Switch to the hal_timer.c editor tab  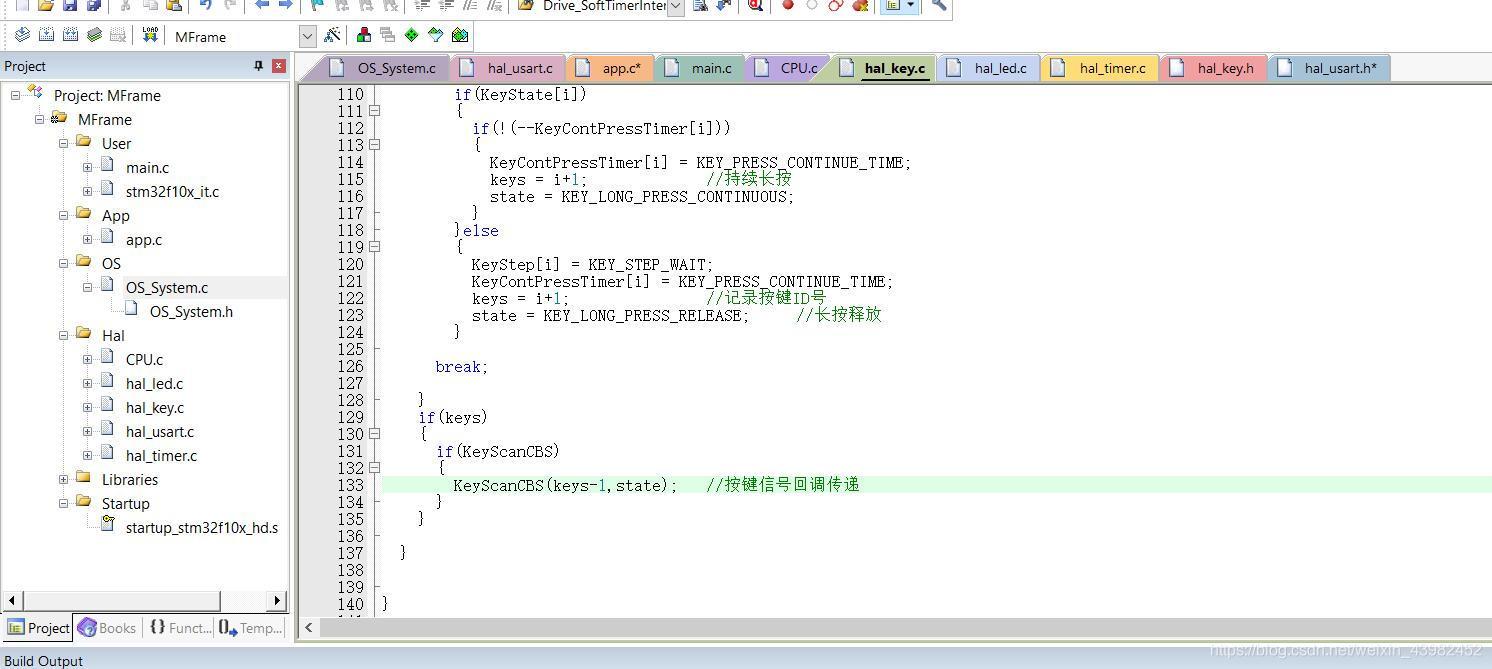pyautogui.click(x=1100, y=68)
